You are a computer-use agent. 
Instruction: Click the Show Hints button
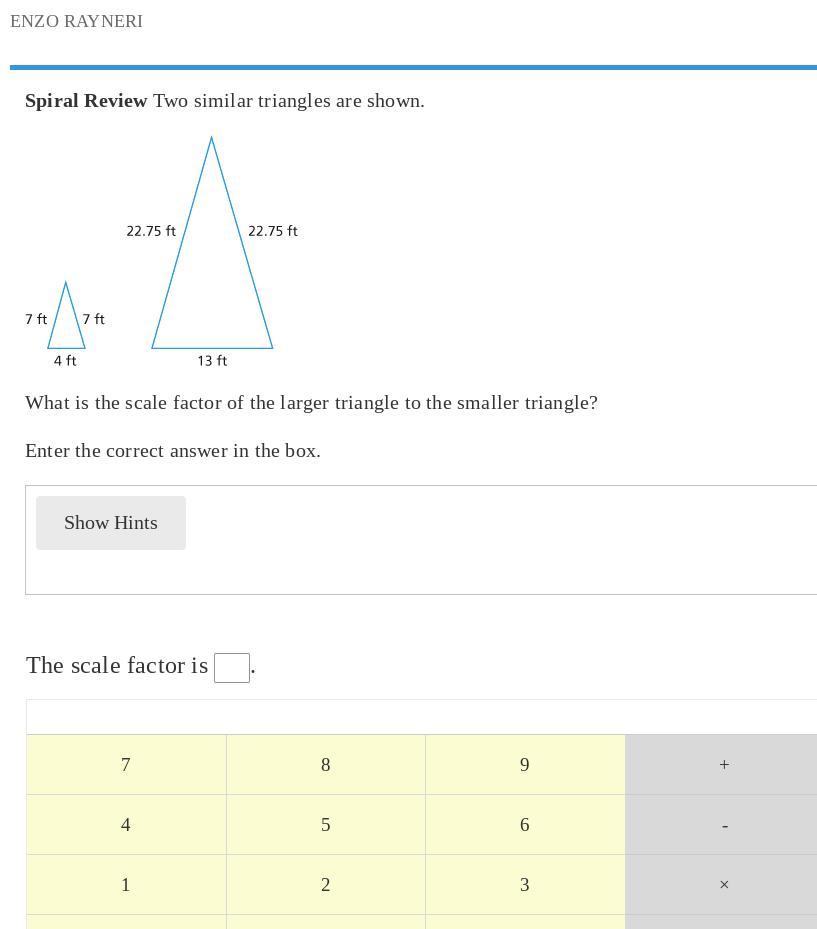[x=111, y=523]
